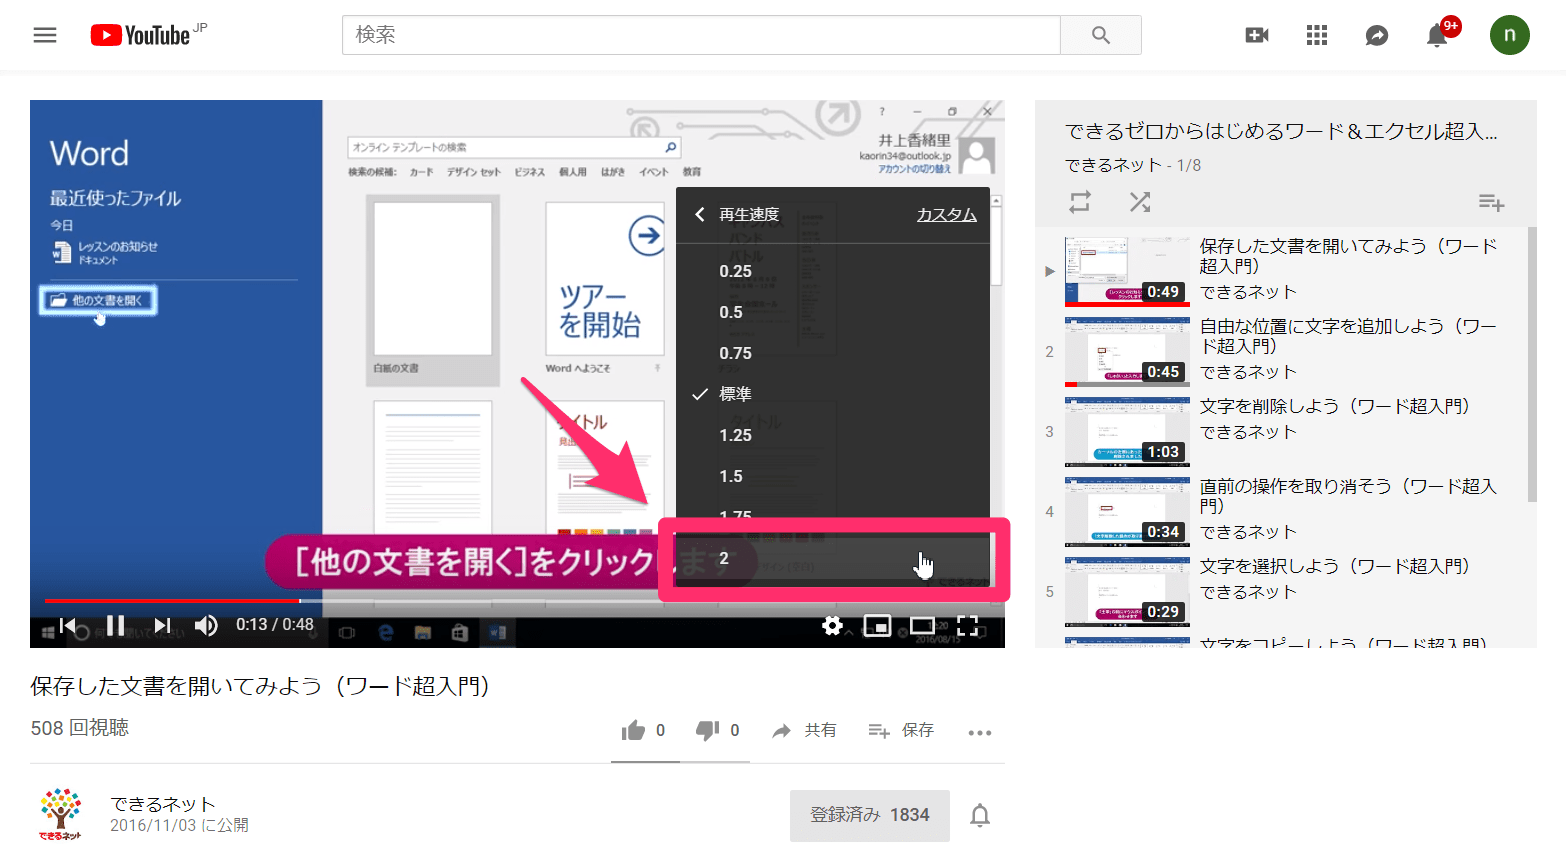Open the account avatar menu
The image size is (1566, 851).
pyautogui.click(x=1510, y=35)
